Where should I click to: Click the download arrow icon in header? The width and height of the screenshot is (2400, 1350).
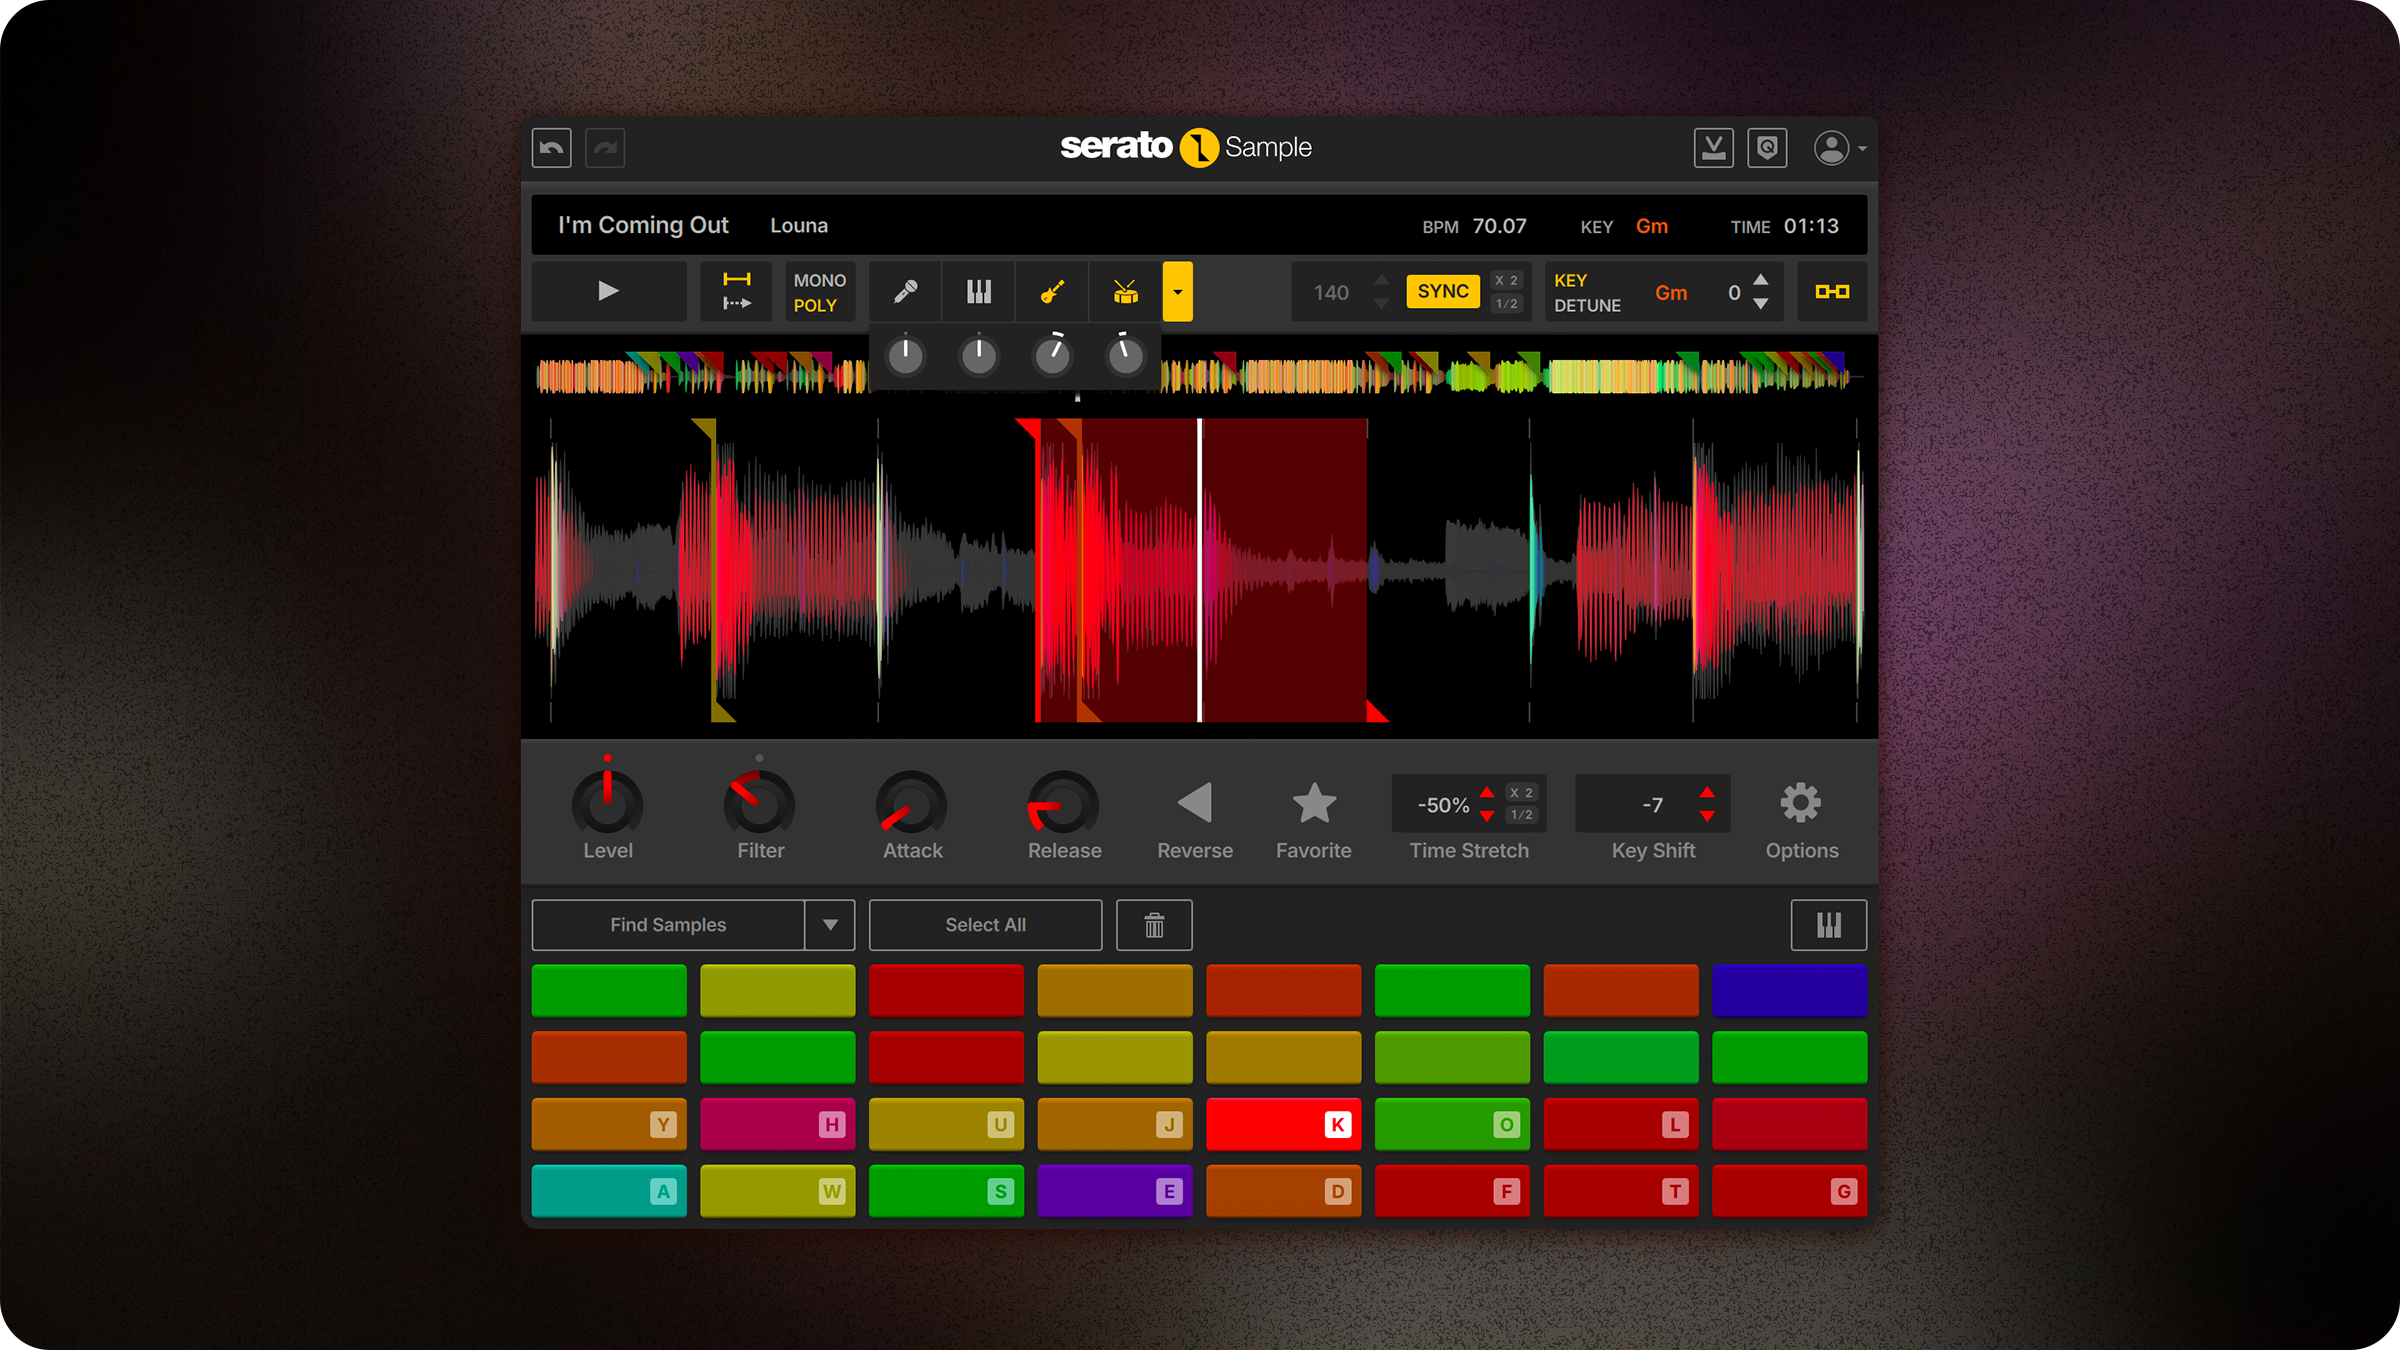pyautogui.click(x=1713, y=148)
